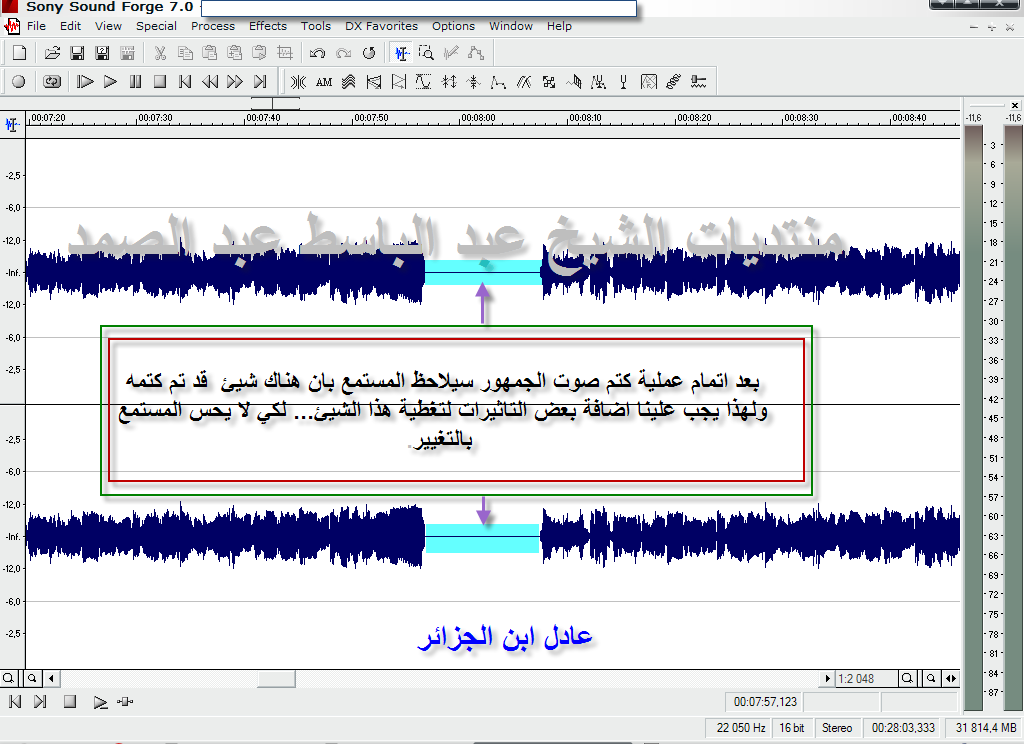Start recording with the Record button
Viewport: 1024px width, 744px height.
coord(19,82)
